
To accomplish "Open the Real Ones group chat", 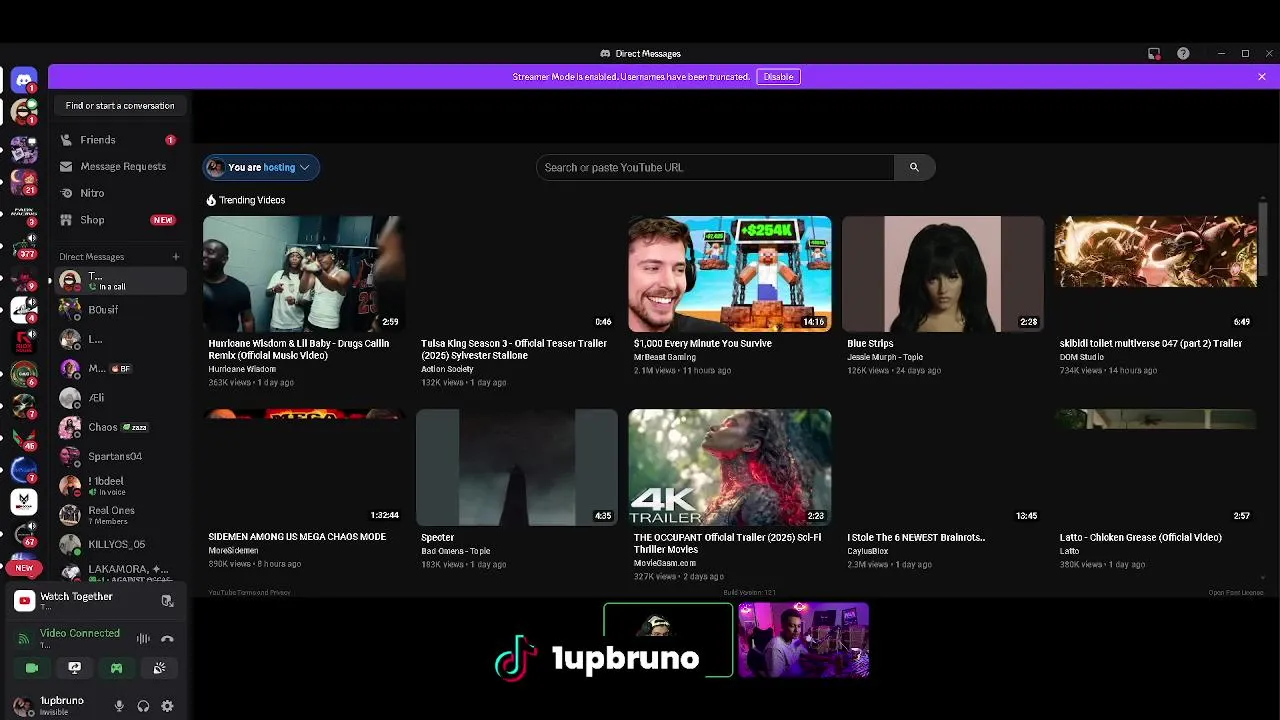I will point(118,515).
